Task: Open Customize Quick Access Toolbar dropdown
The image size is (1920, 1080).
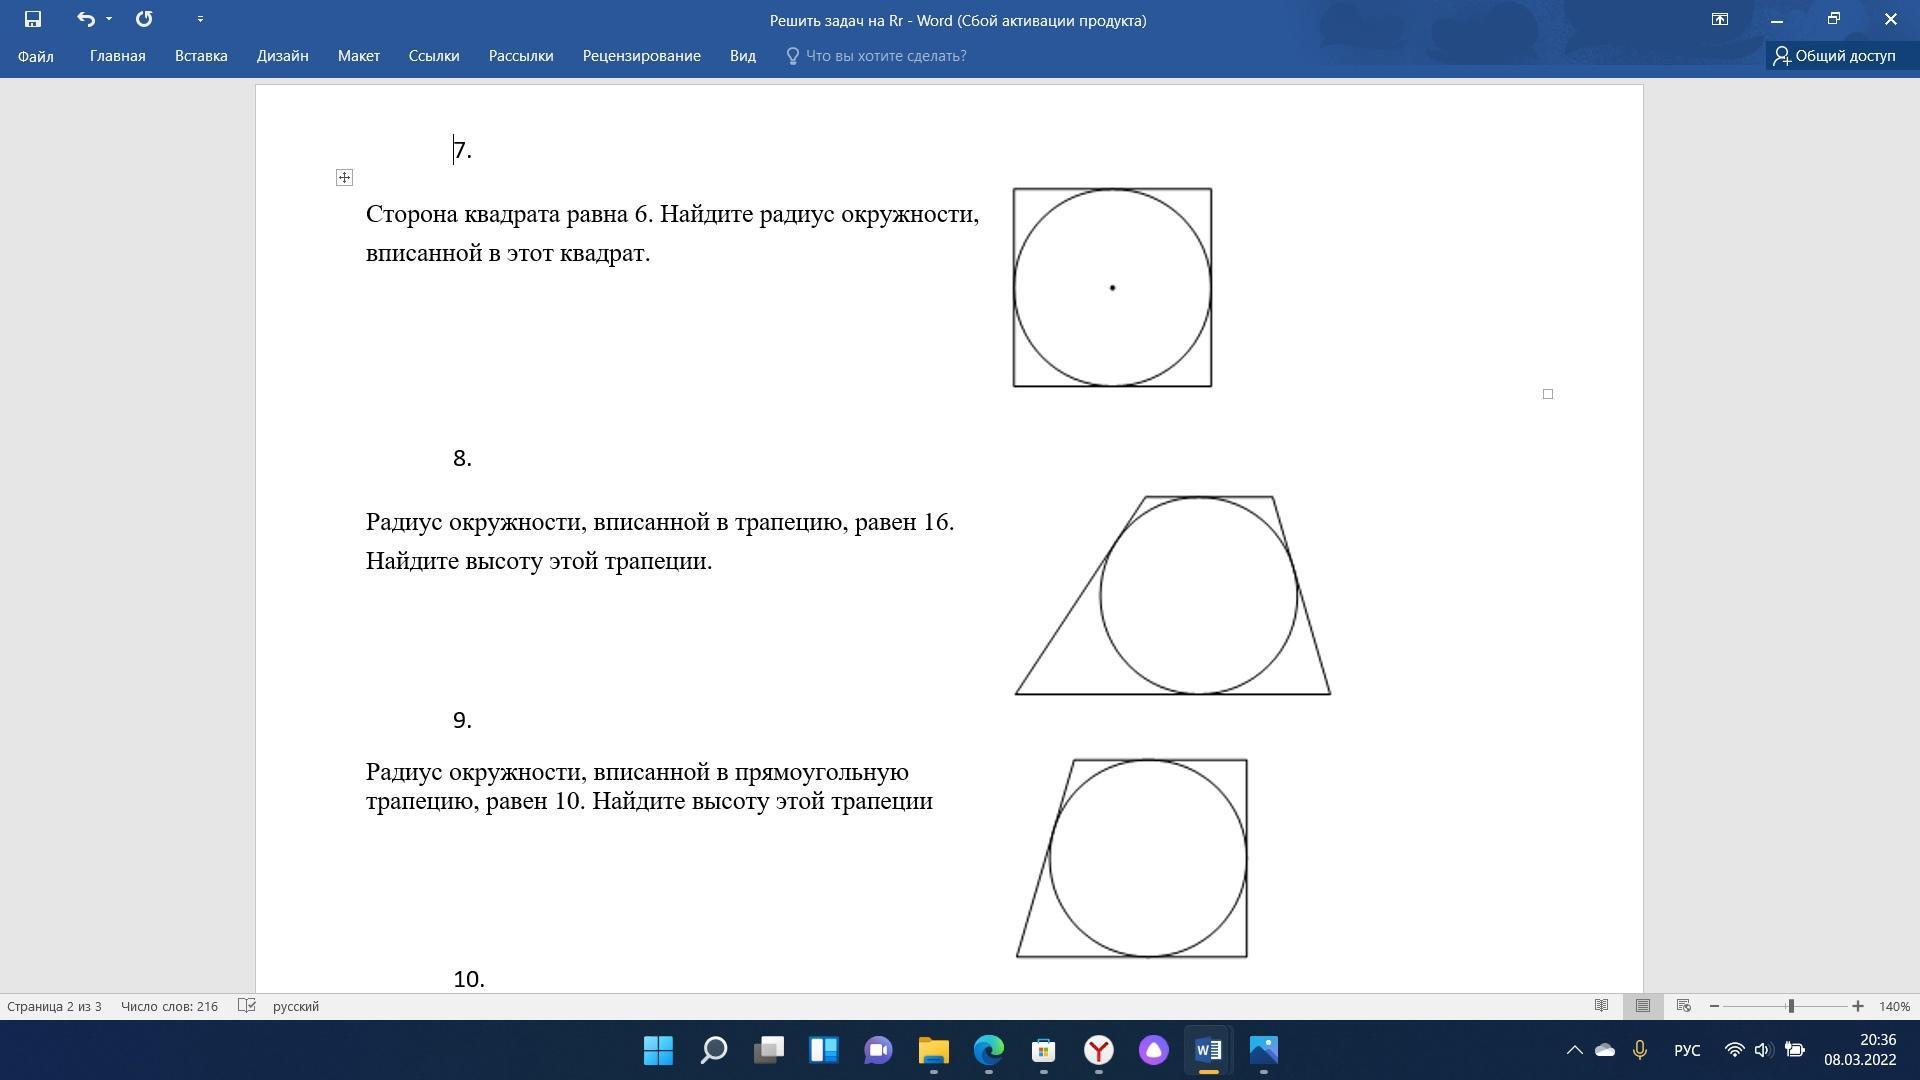Action: click(200, 19)
